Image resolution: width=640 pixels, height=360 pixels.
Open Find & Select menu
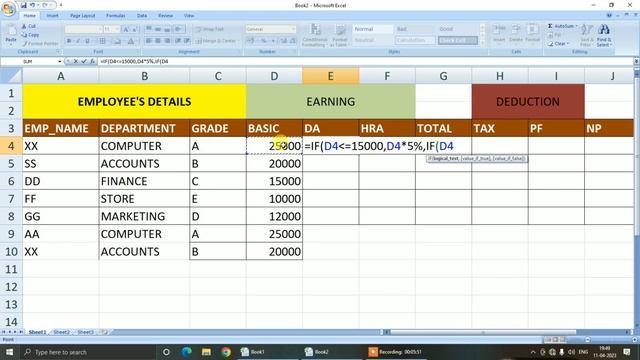click(604, 35)
